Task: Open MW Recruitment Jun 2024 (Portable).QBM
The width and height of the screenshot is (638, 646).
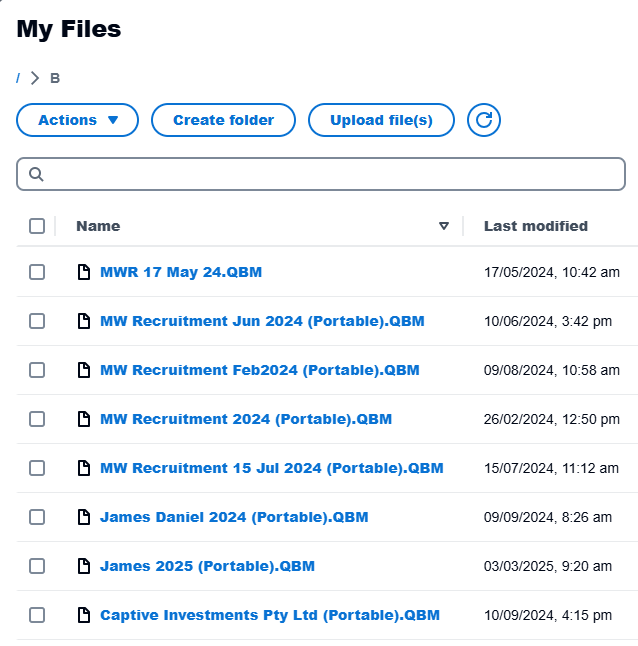Action: 262,321
